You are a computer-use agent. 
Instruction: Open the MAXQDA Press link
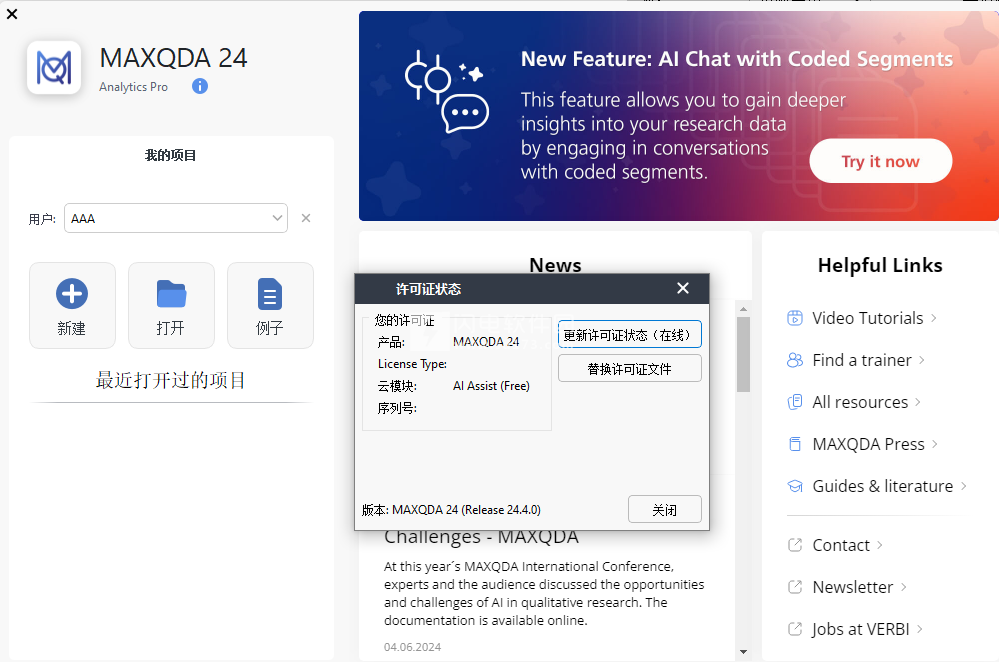(868, 444)
